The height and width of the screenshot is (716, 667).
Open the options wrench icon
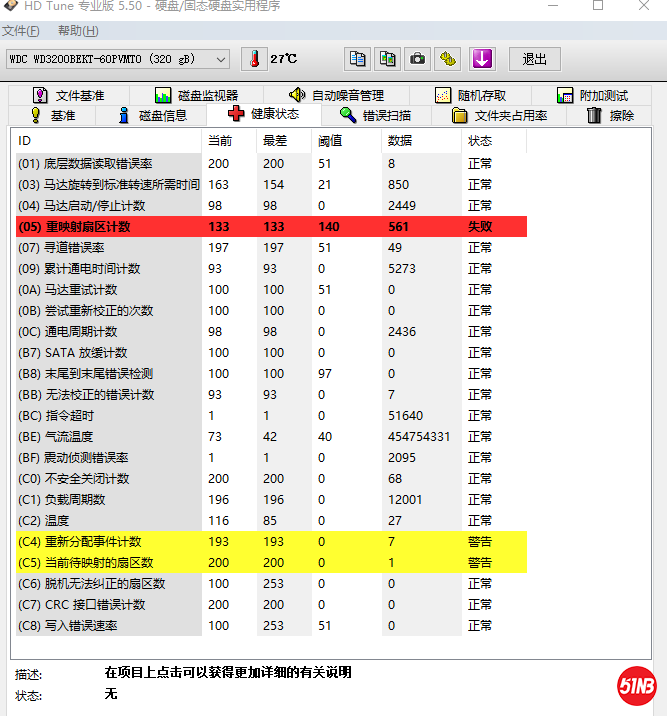tap(448, 59)
